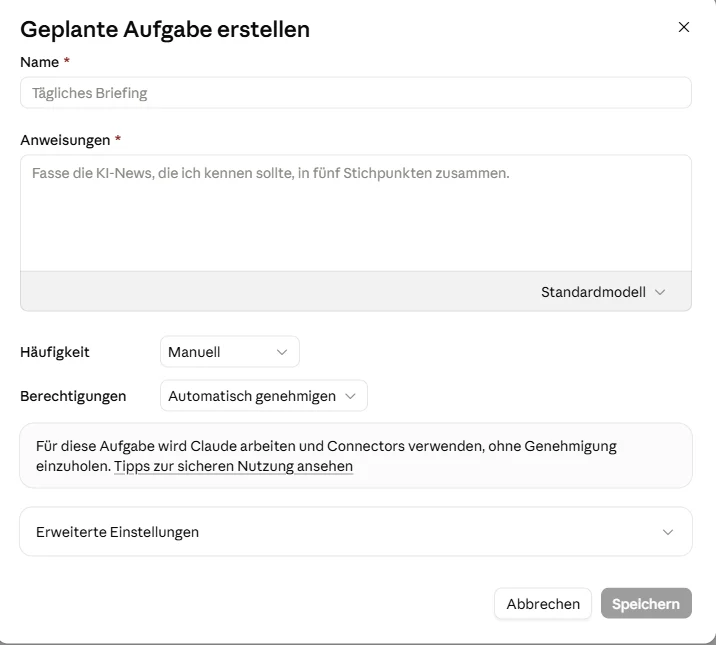Open the Tipps zur sicheren Nutzung ansehen link
The image size is (716, 645).
[x=233, y=466]
